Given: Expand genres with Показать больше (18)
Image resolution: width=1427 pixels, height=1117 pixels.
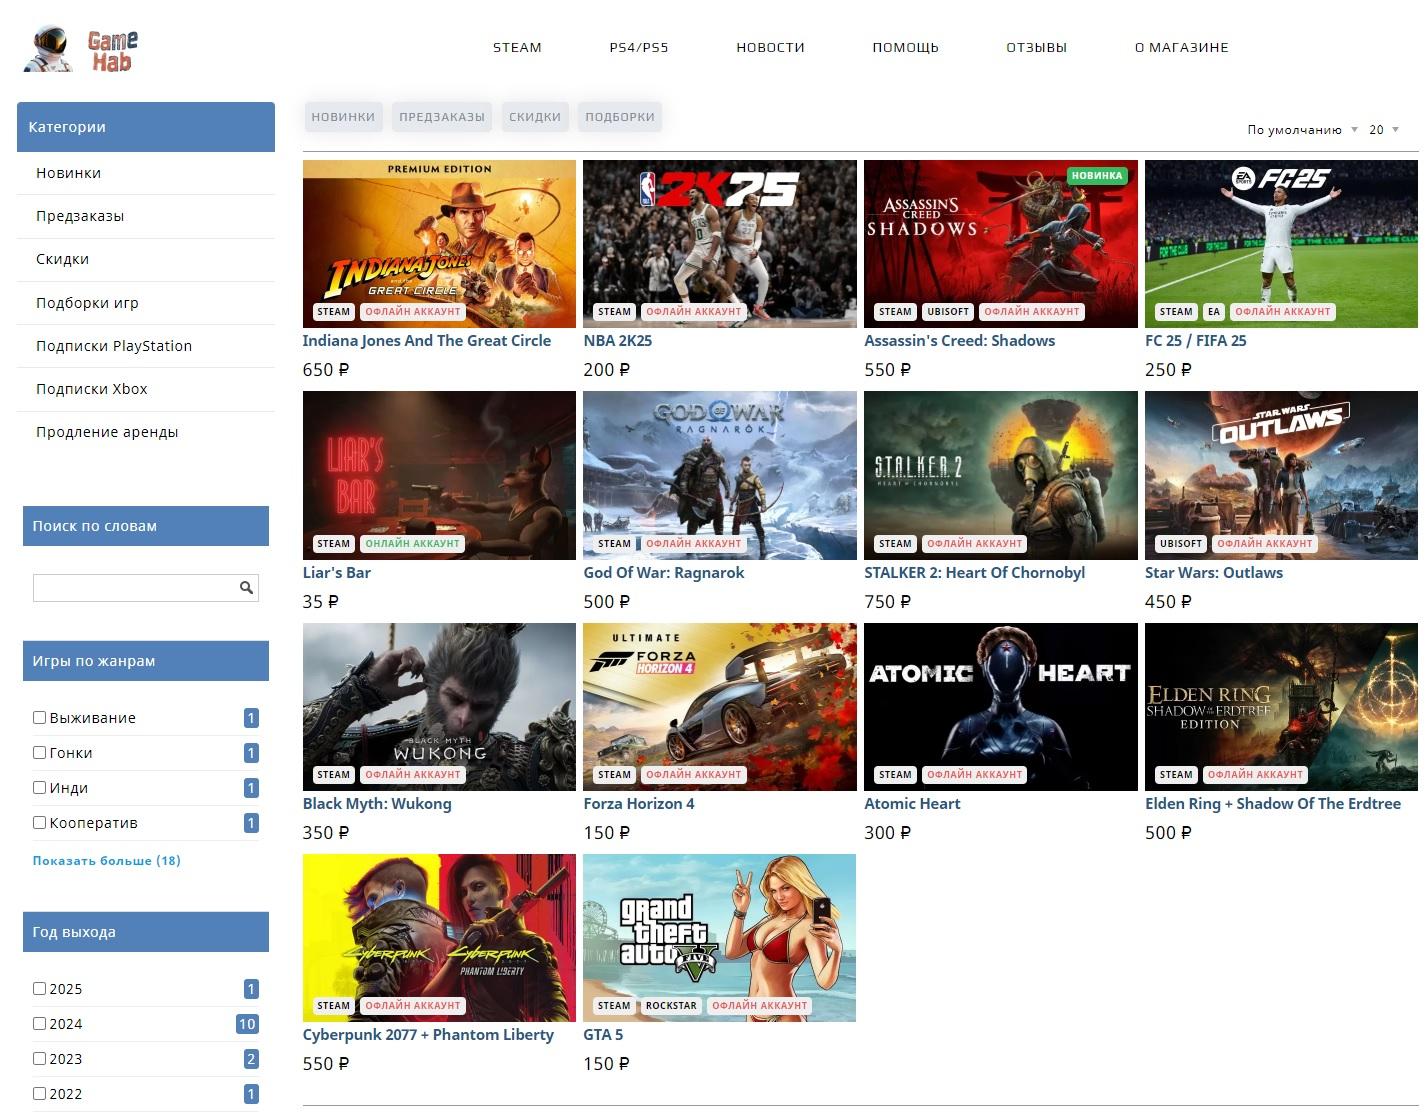Looking at the screenshot, I should coord(107,861).
